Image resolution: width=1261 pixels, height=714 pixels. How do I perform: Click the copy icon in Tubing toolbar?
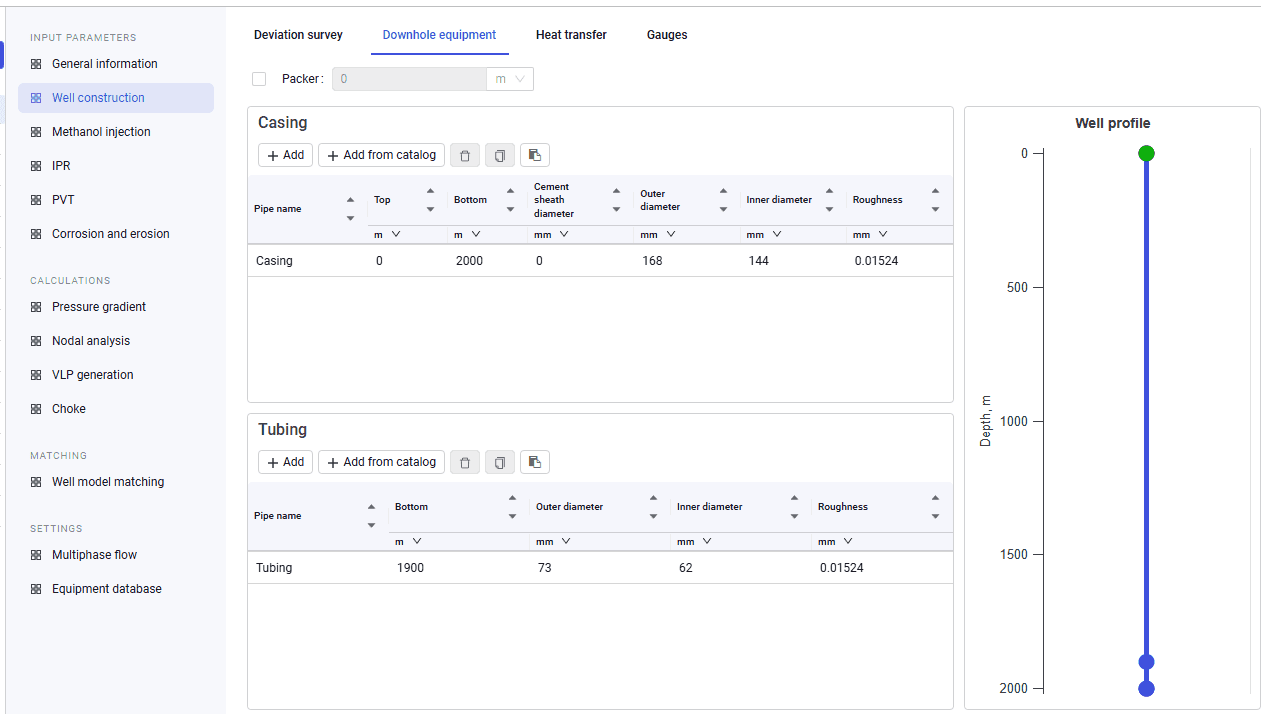pos(500,462)
